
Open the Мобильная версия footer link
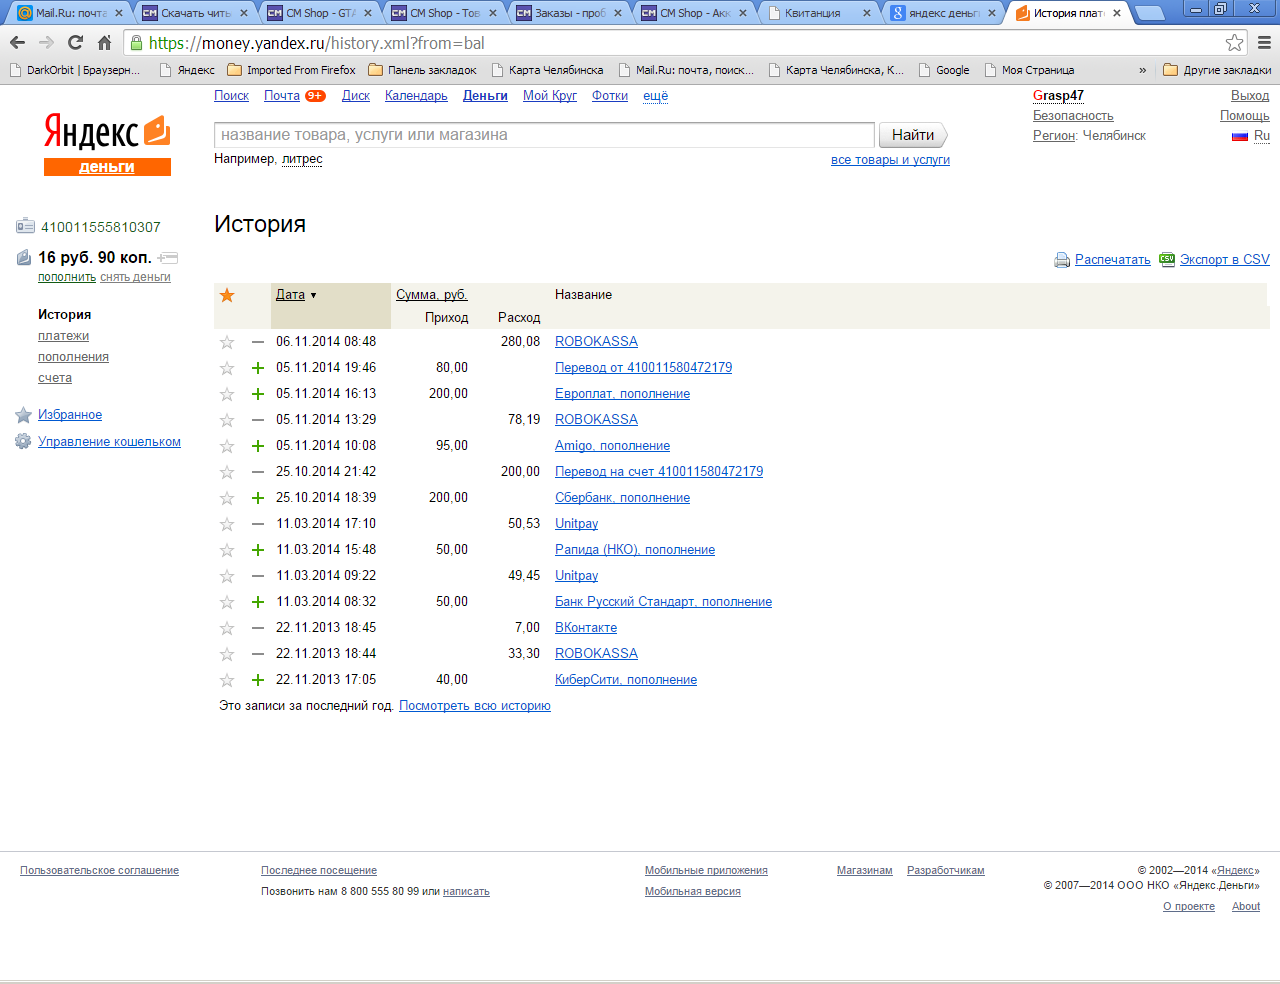tap(693, 892)
